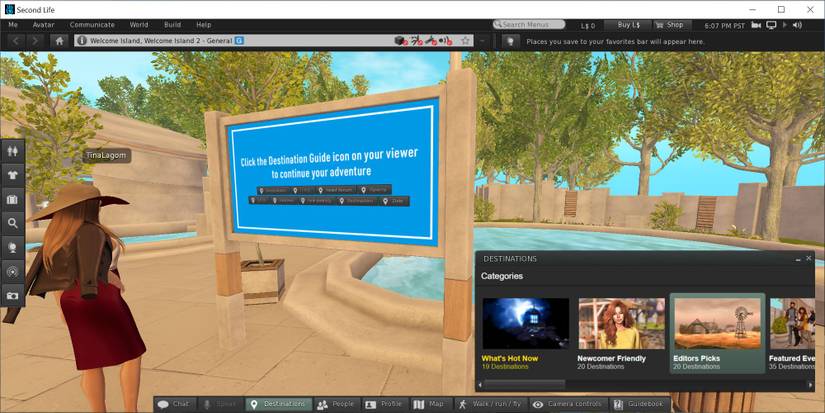Select Newcomer Friendly category thumbnail
Image resolution: width=825 pixels, height=413 pixels.
(x=621, y=323)
